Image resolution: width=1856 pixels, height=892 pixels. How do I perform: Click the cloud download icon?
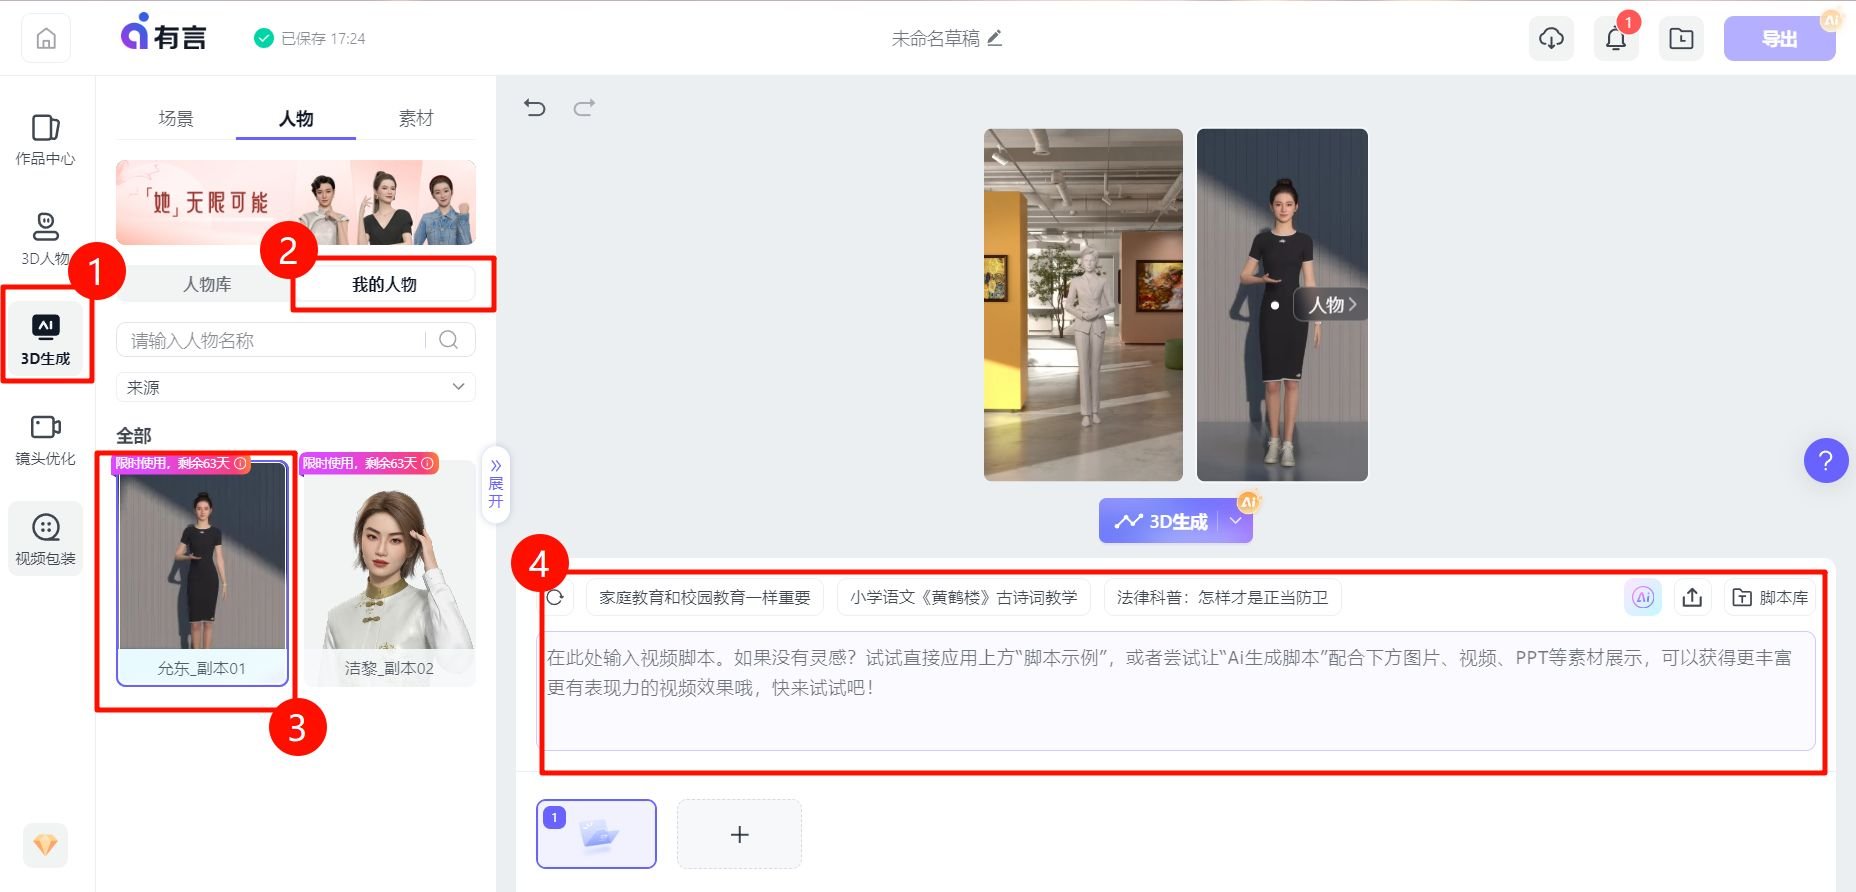[x=1551, y=39]
